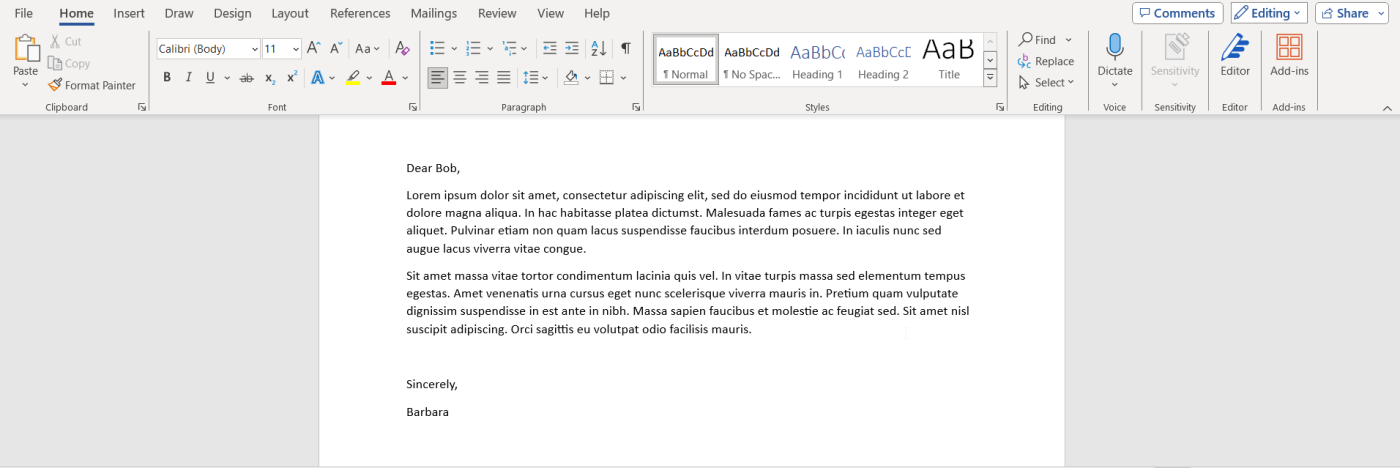The width and height of the screenshot is (1400, 468).
Task: Toggle Superscript formatting
Action: [x=292, y=77]
